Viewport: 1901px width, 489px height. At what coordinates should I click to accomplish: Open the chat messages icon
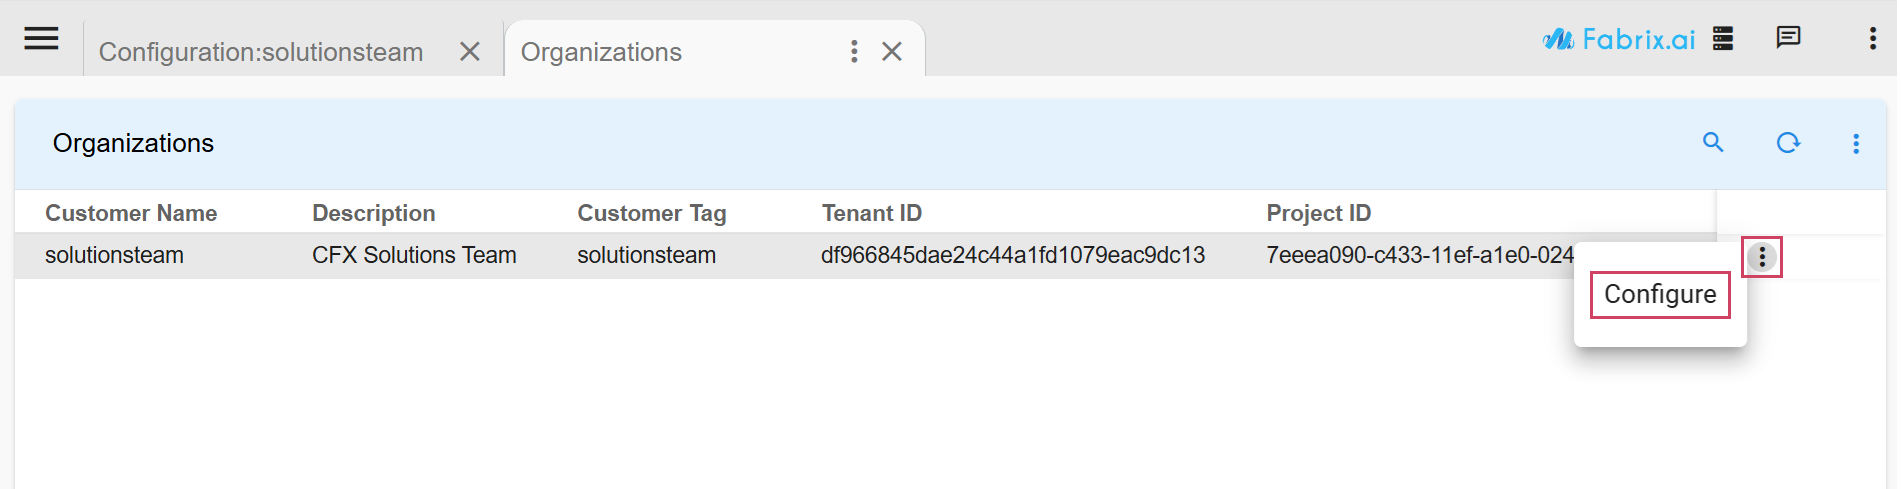(x=1788, y=38)
